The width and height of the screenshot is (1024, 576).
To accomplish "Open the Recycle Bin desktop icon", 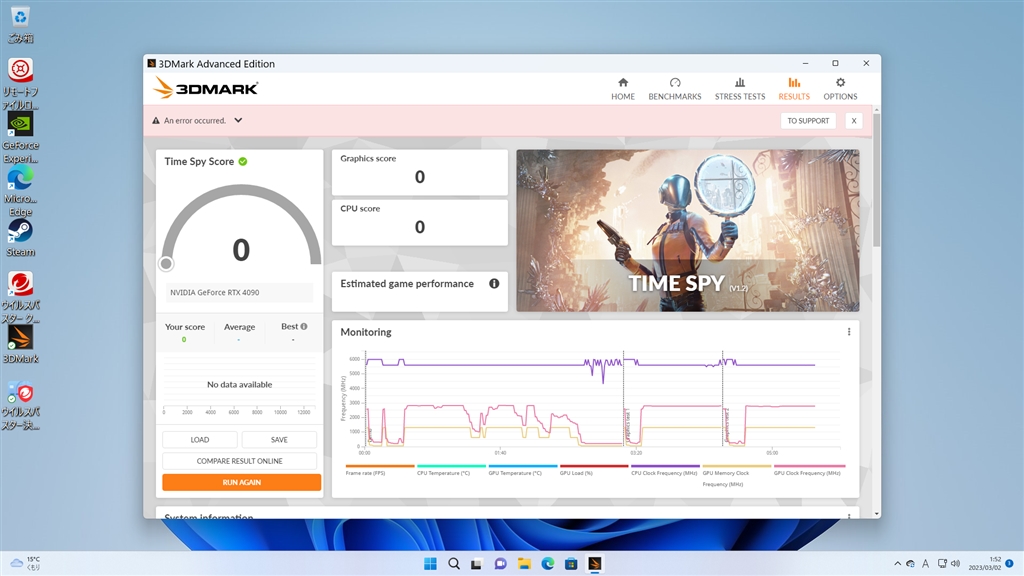I will pyautogui.click(x=20, y=24).
